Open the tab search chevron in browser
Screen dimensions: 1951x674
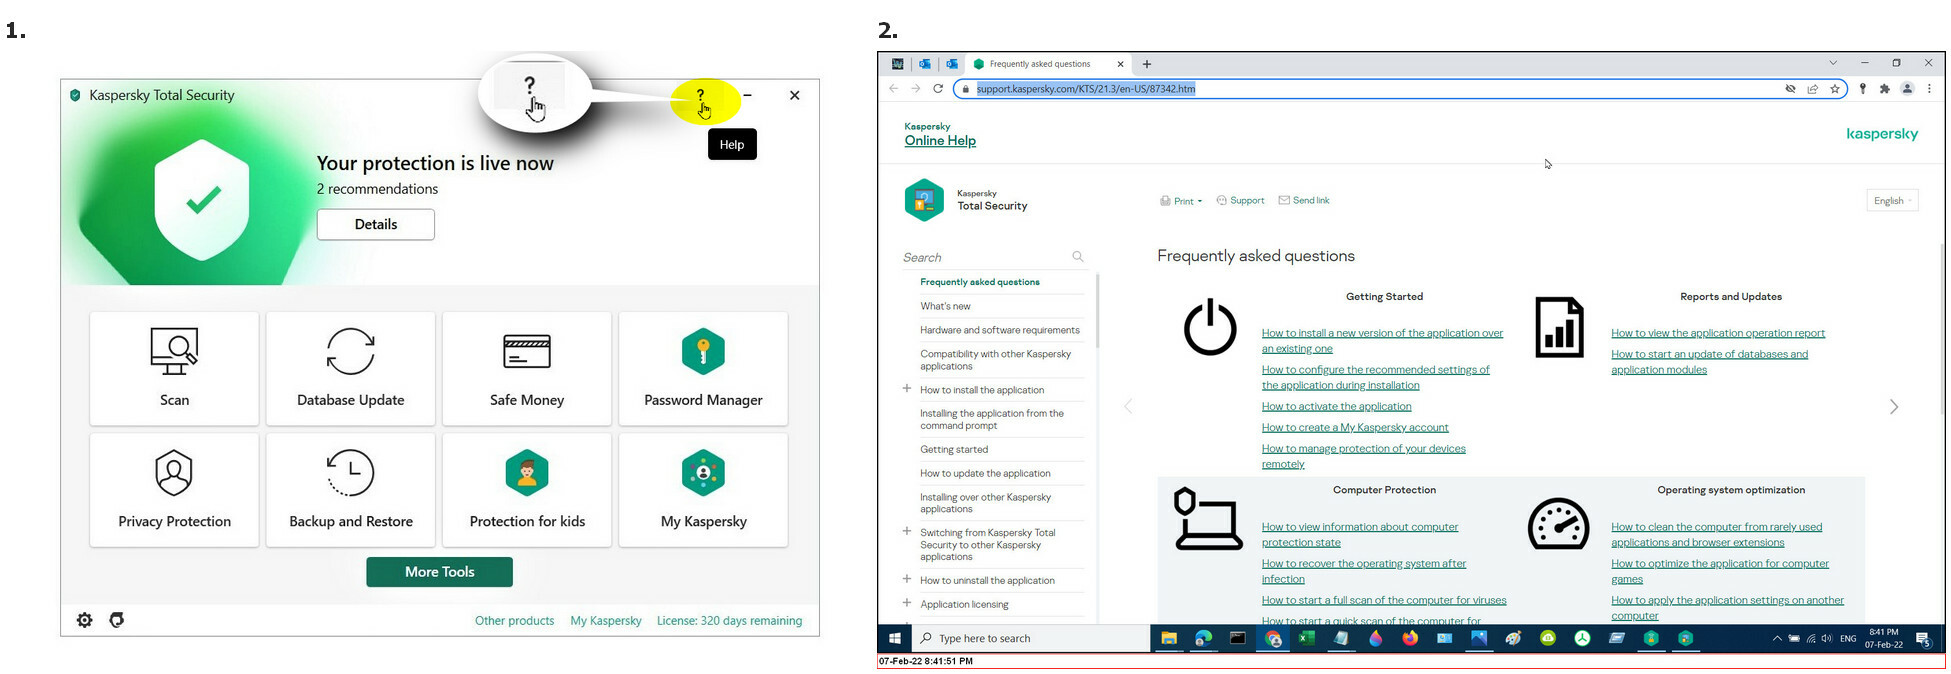(x=1833, y=63)
